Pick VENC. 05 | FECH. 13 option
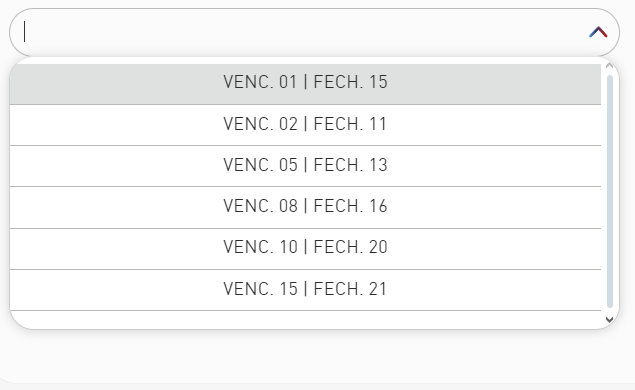This screenshot has width=635, height=390. pos(305,166)
